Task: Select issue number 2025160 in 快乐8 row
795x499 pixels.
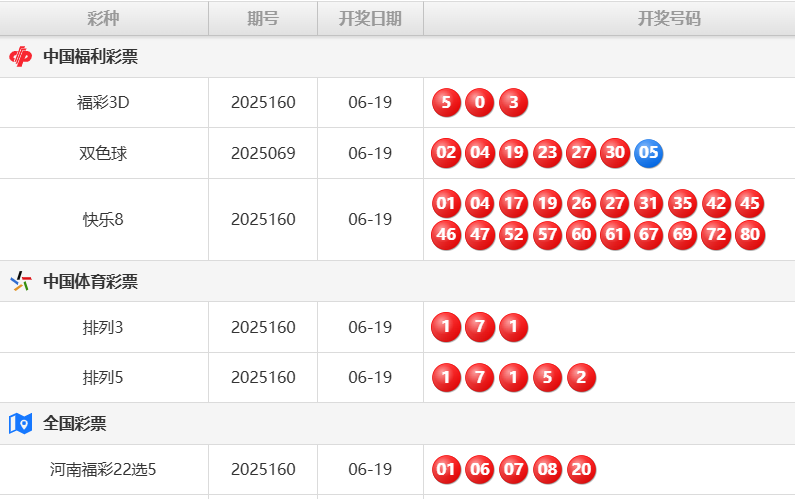Action: pyautogui.click(x=263, y=220)
